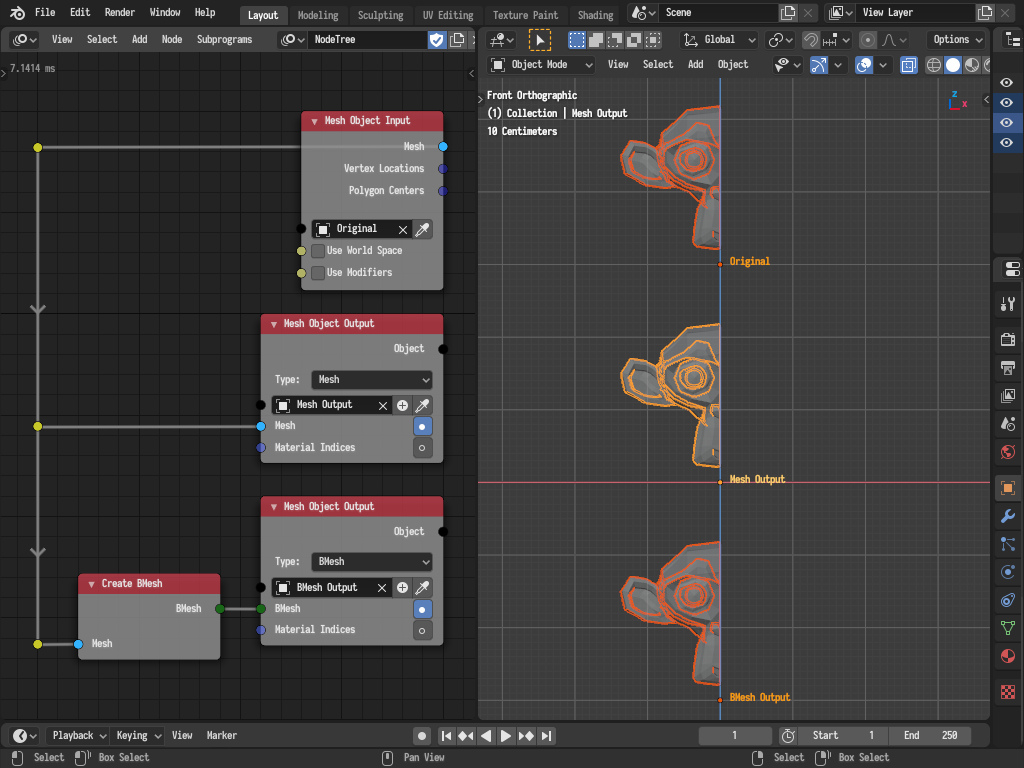
Task: Open the Subprograms menu
Action: (x=224, y=40)
